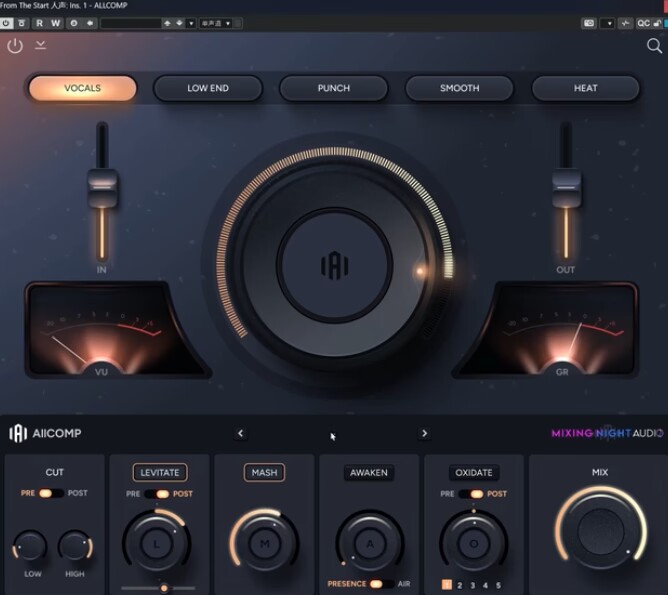The width and height of the screenshot is (668, 595).
Task: Toggle the LEVITATE module button
Action: pyautogui.click(x=160, y=472)
